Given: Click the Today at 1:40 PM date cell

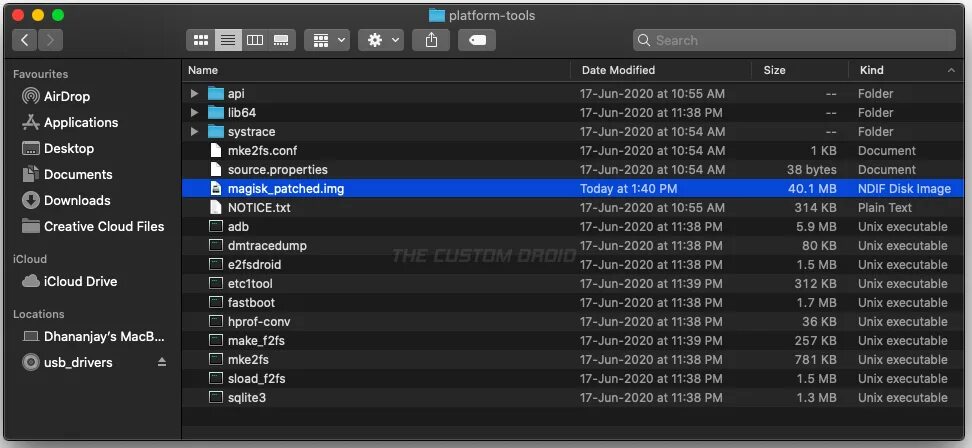Looking at the screenshot, I should pyautogui.click(x=629, y=189).
